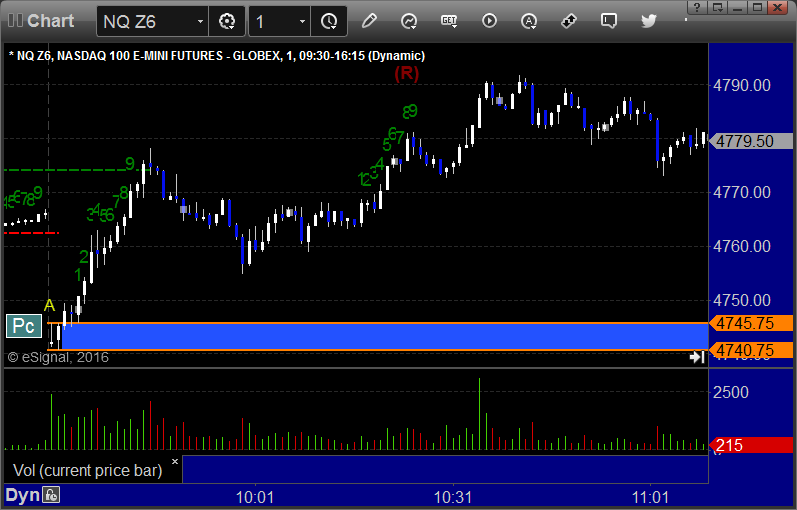Image resolution: width=797 pixels, height=510 pixels.
Task: Click the 4779.50 current price tag
Action: pos(751,141)
